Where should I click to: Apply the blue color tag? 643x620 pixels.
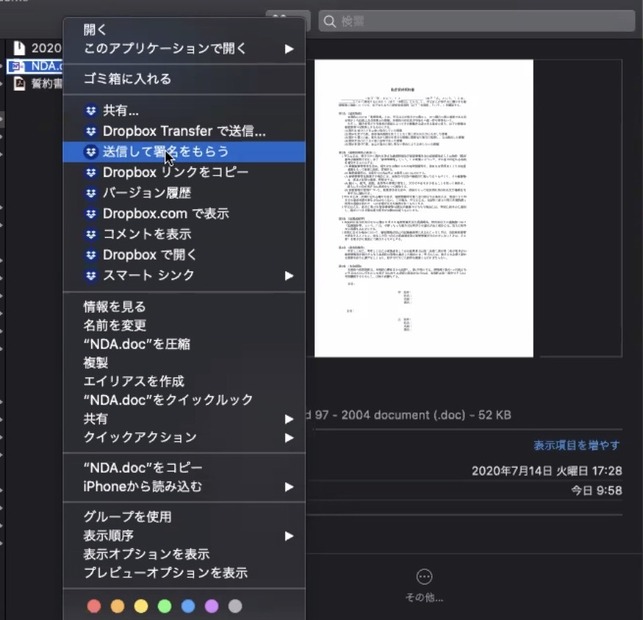[x=188, y=606]
